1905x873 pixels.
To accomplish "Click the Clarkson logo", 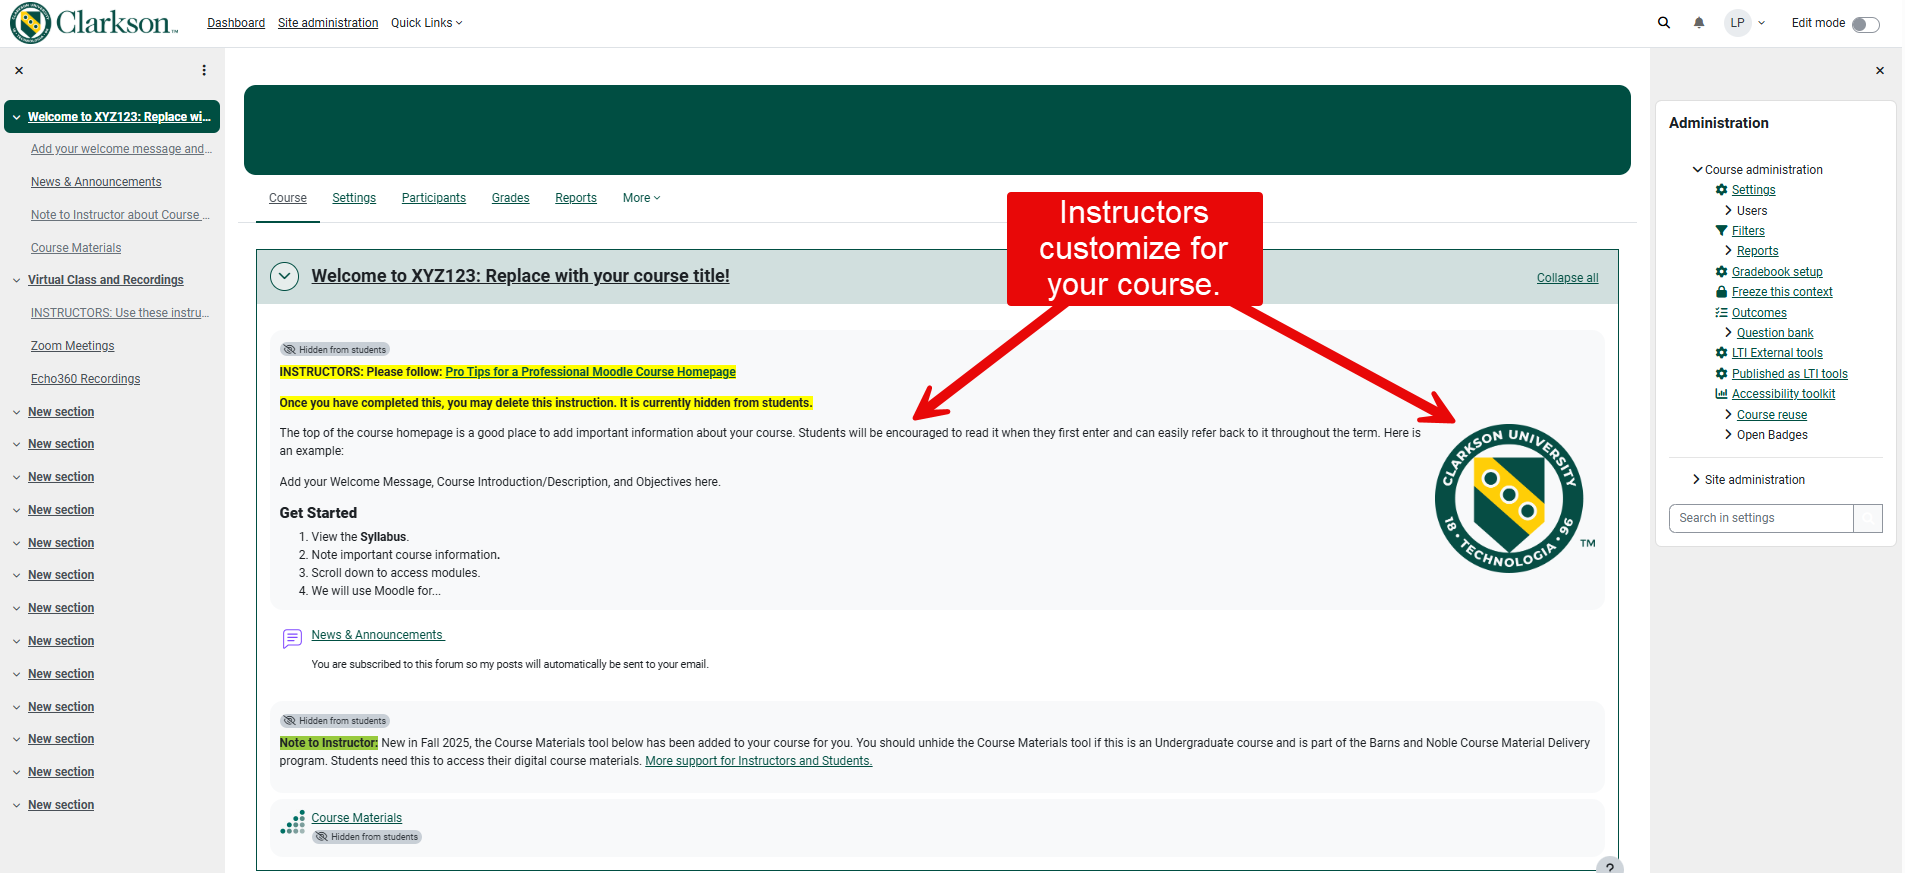I will (94, 22).
